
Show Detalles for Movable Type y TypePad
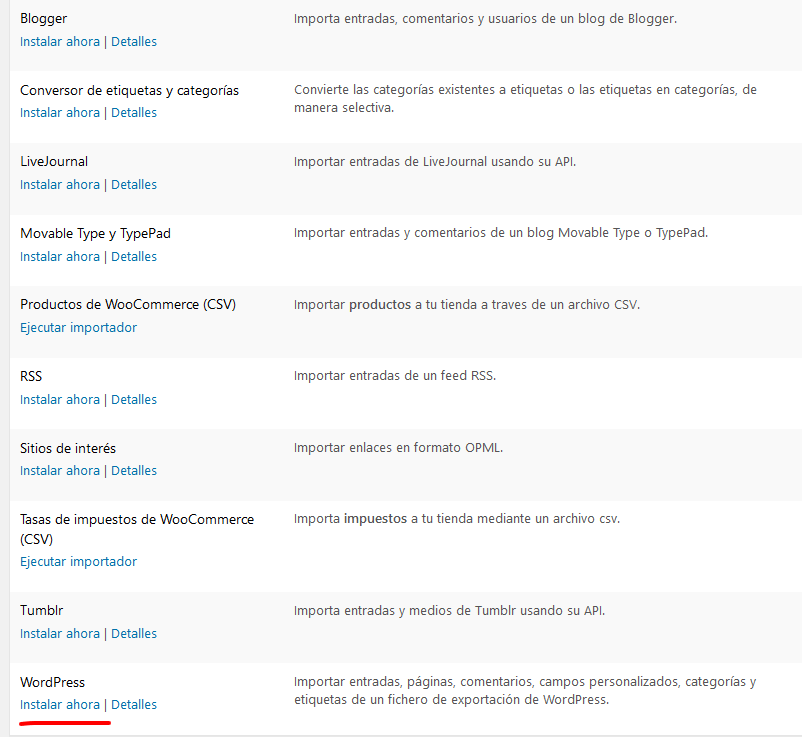(x=134, y=257)
